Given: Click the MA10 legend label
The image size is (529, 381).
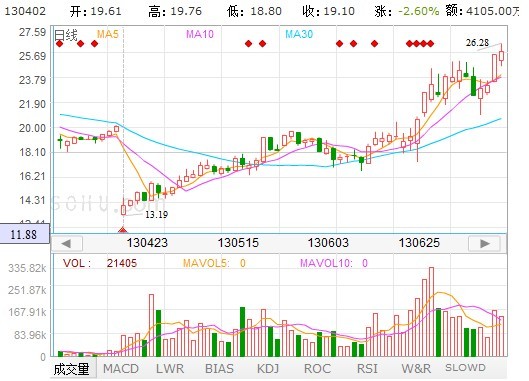Looking at the screenshot, I should point(200,34).
